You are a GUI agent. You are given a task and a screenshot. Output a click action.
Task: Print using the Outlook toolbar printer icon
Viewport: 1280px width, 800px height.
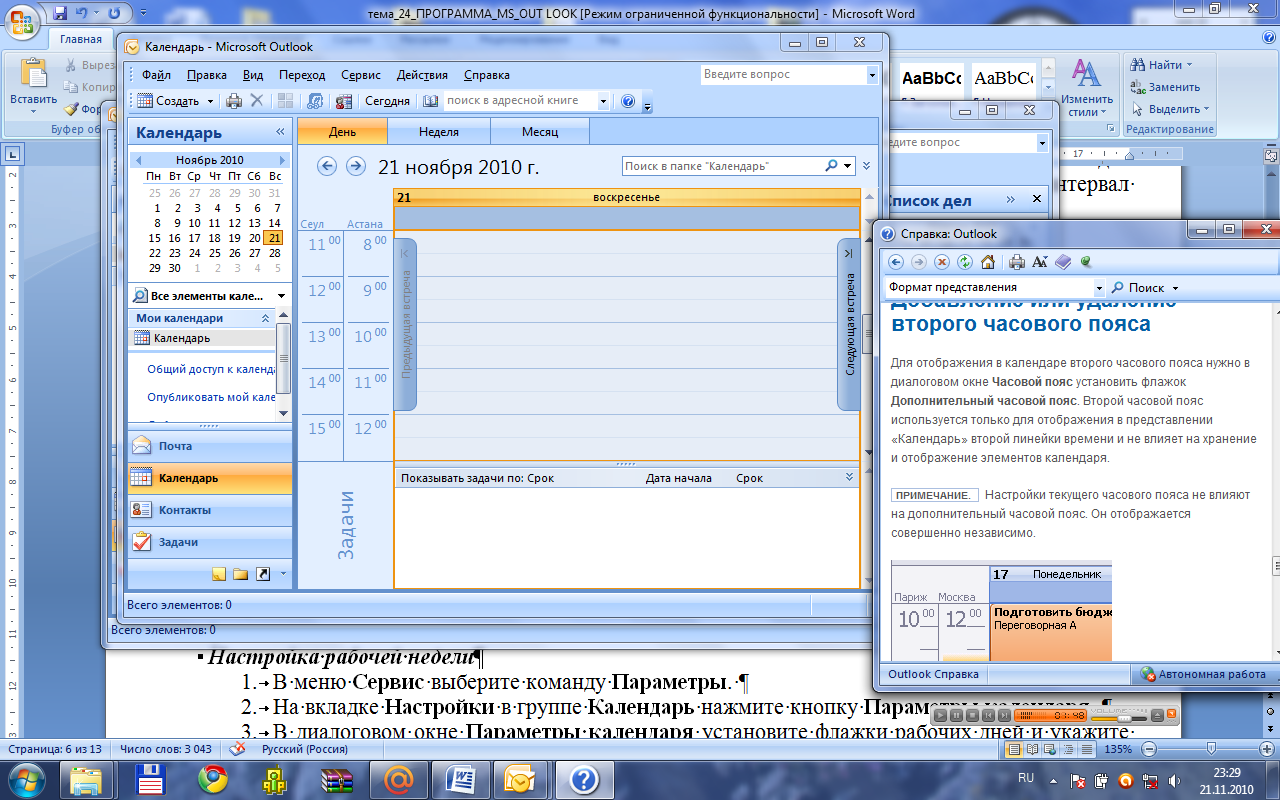234,101
